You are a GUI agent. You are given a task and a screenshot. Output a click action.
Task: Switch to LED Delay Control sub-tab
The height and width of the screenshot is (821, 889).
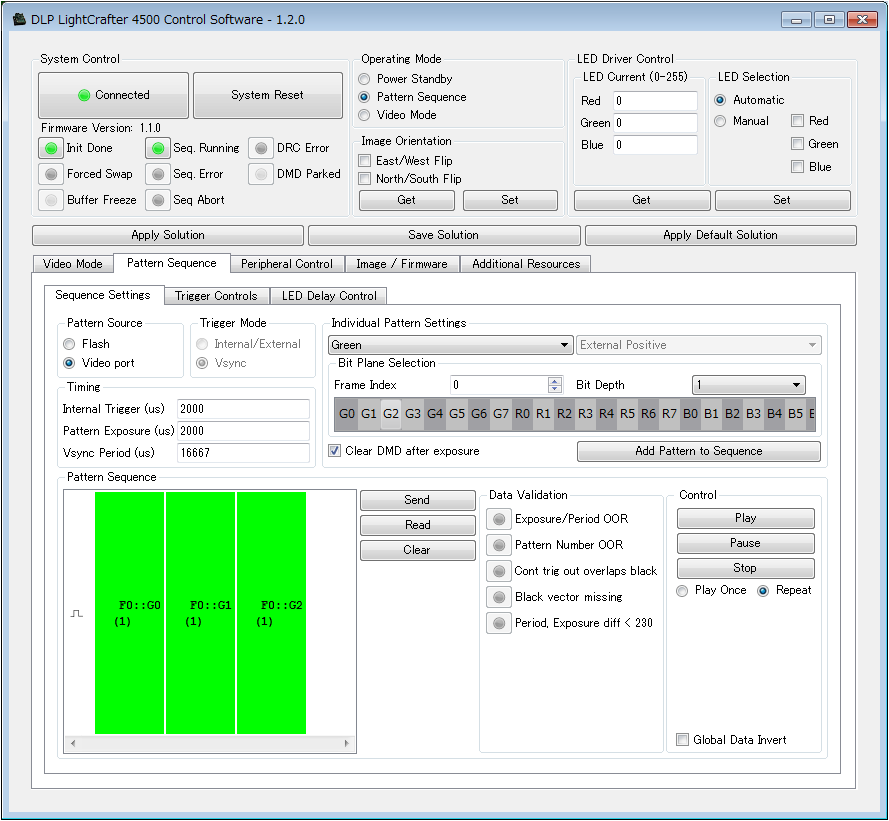click(x=329, y=296)
